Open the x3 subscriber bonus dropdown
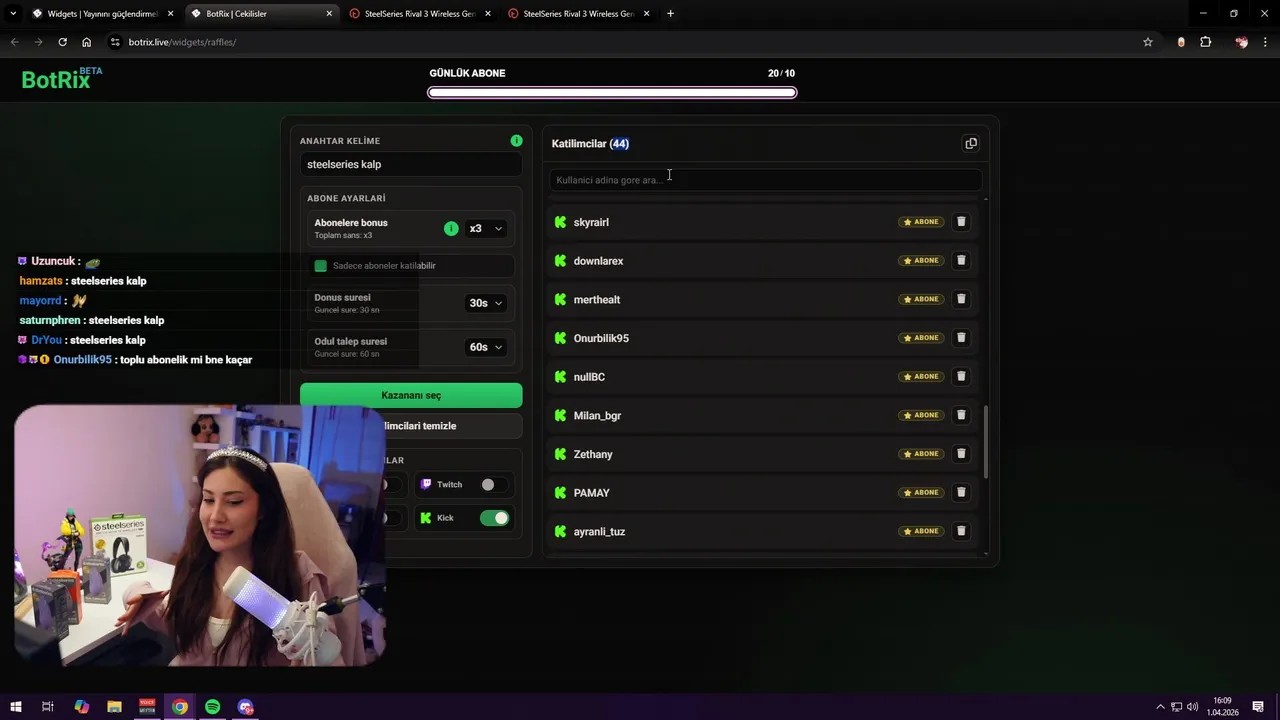 click(486, 229)
